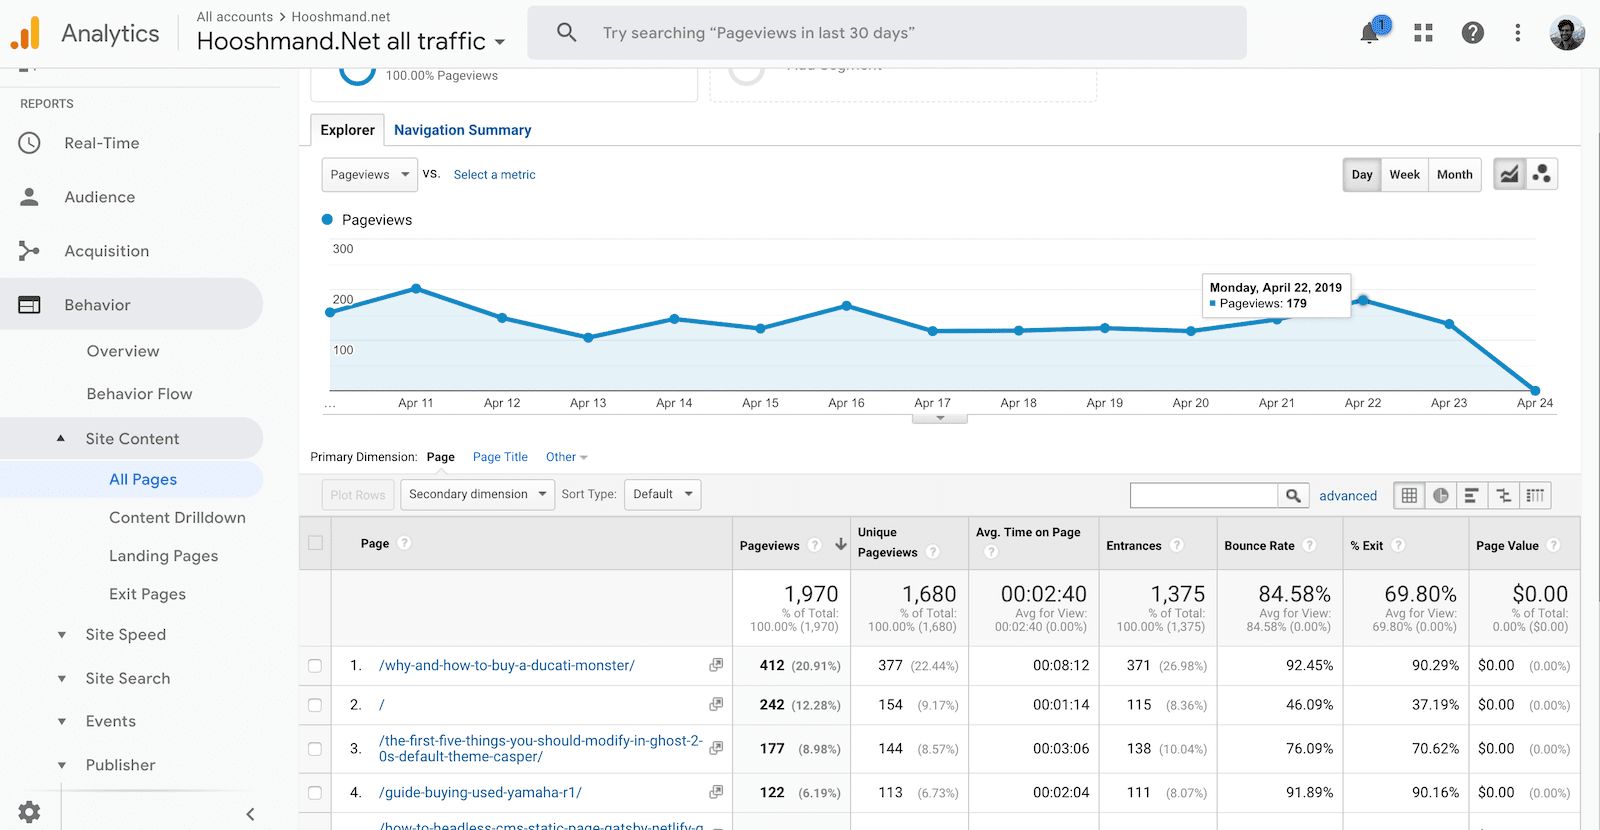The image size is (1600, 830).
Task: Open the Pageviews metric dropdown
Action: [370, 174]
